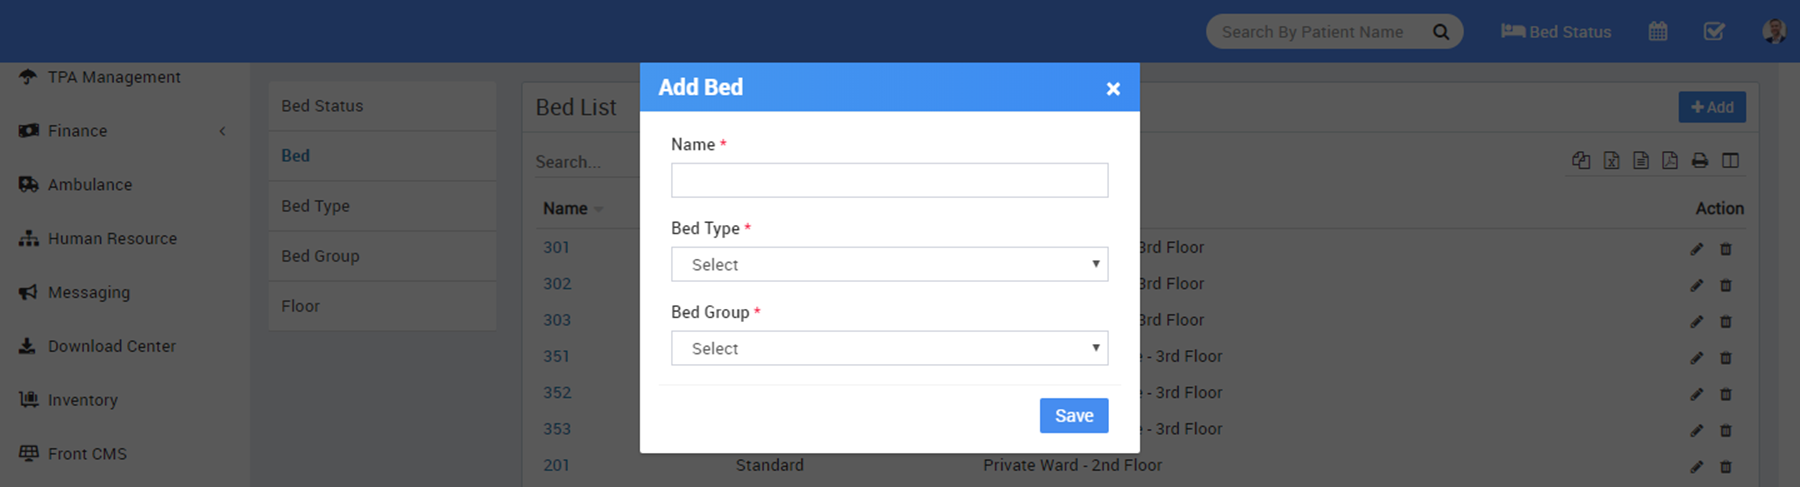This screenshot has width=1800, height=487.
Task: Click the Bed Status header link
Action: 1556,32
